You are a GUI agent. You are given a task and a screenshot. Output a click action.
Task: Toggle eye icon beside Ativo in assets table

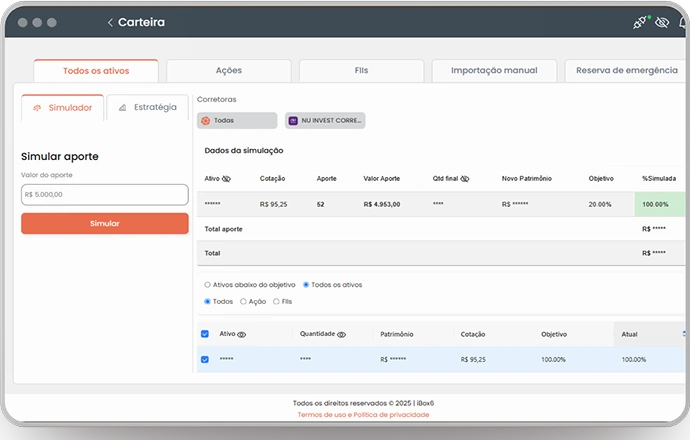tap(242, 334)
